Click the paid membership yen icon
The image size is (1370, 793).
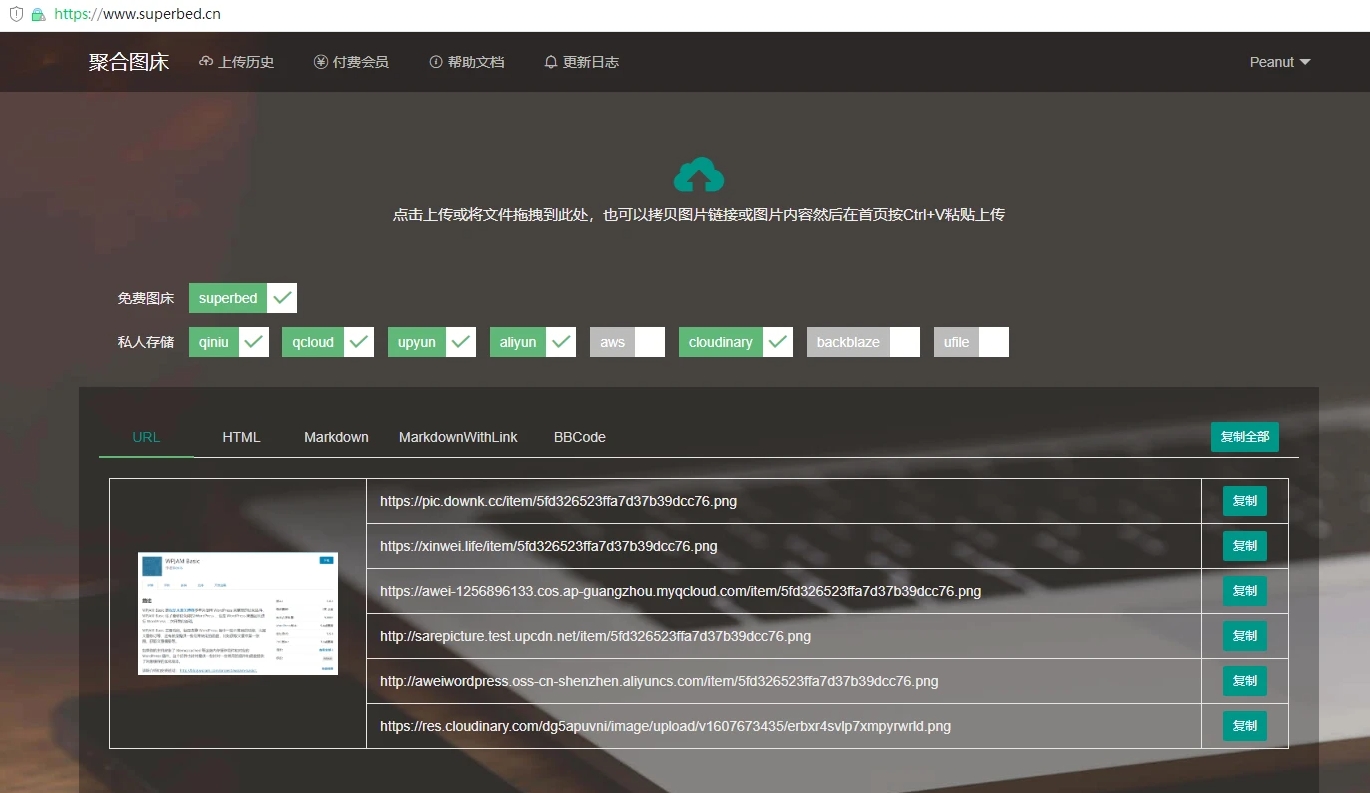[321, 62]
